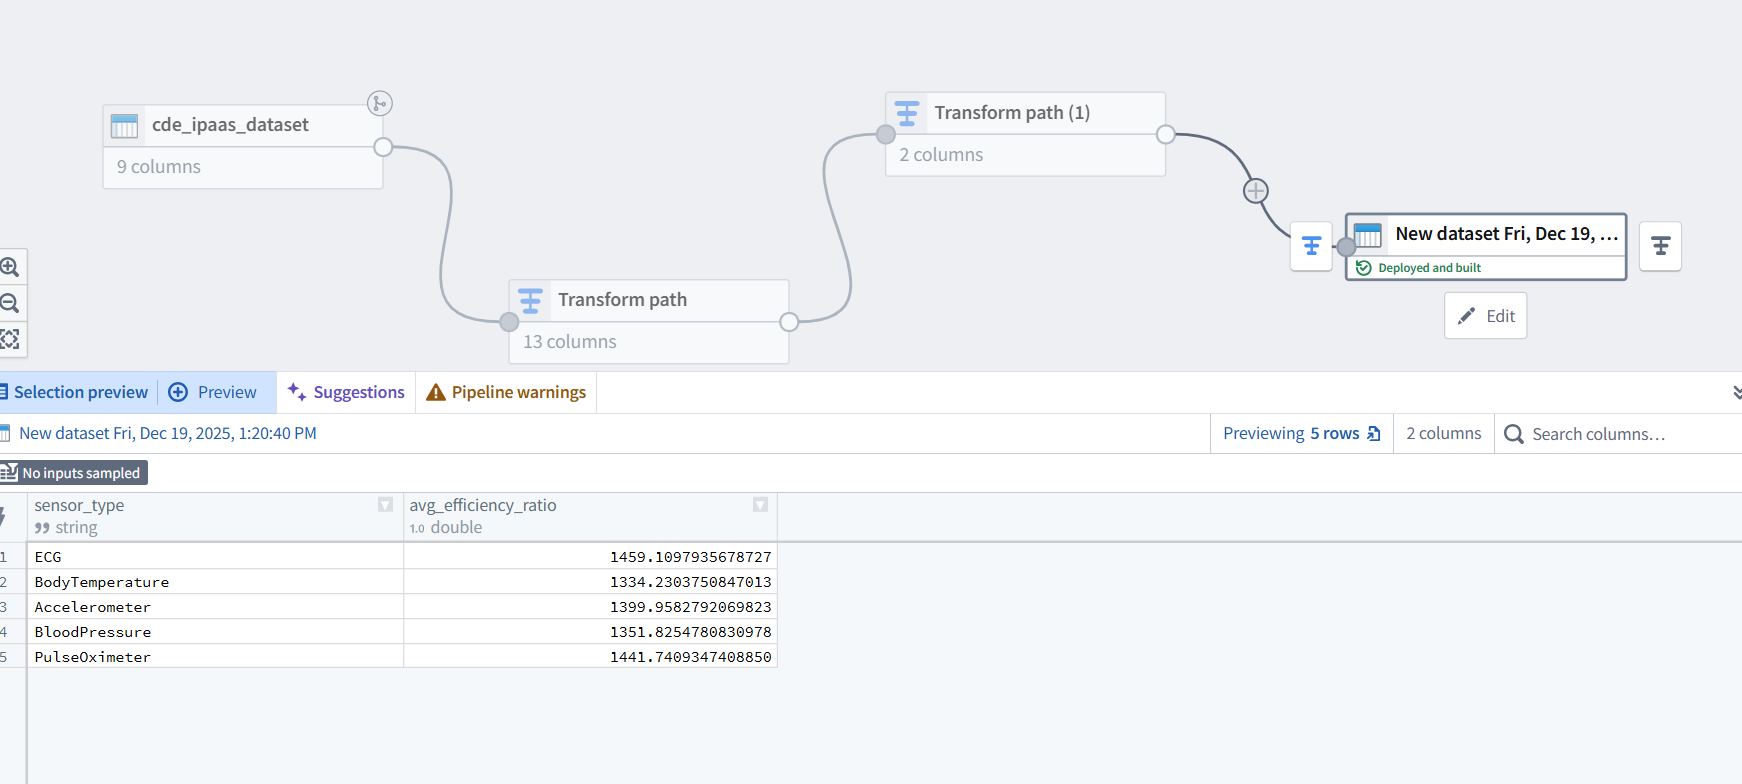
Task: Open the avg_efficiency_ratio column dropdown
Action: pyautogui.click(x=760, y=505)
